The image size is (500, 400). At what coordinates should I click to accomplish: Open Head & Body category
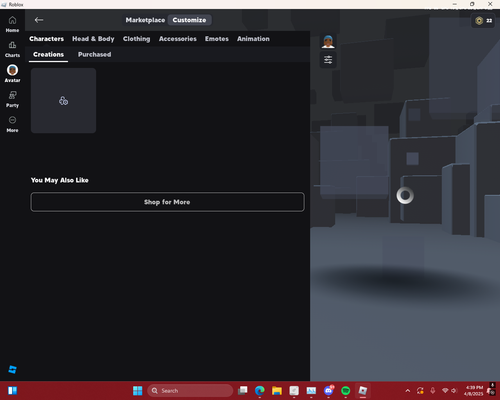tap(93, 39)
